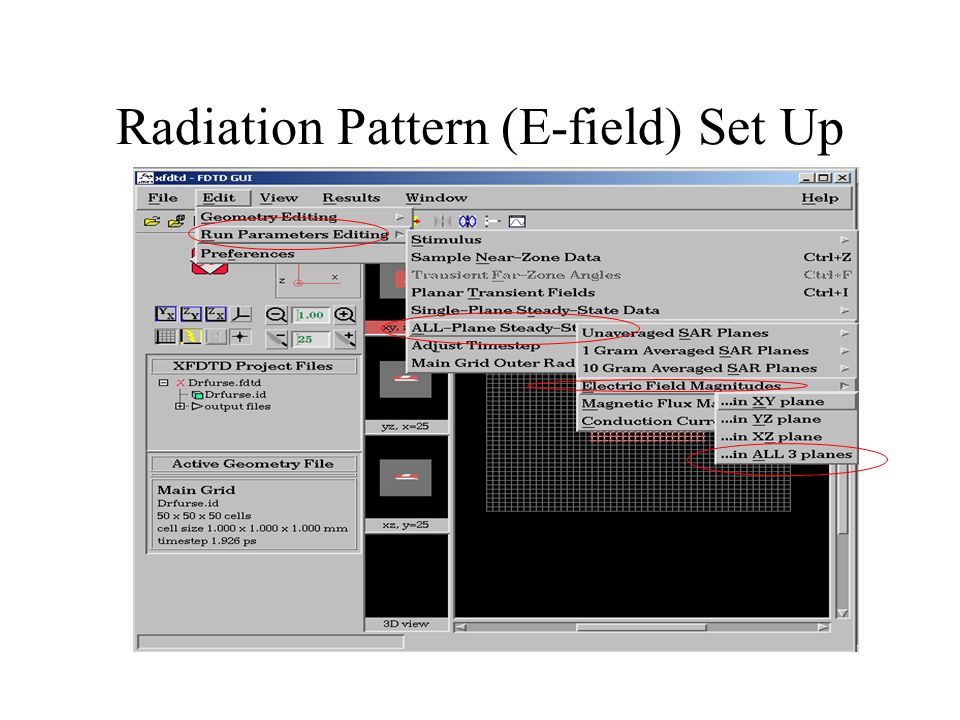Choose Run Parameters Editing menu entry
Screen dimensions: 960x720
[x=302, y=234]
